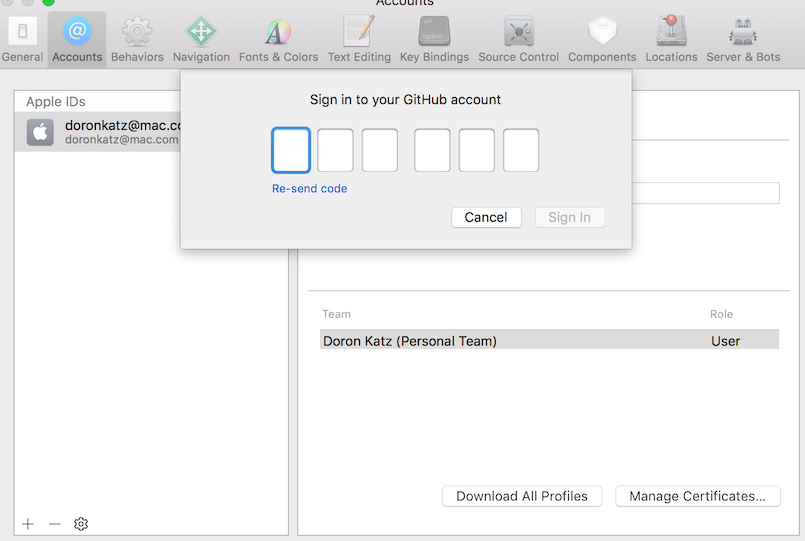Click the User role cell
Image resolution: width=805 pixels, height=541 pixels.
(x=725, y=341)
